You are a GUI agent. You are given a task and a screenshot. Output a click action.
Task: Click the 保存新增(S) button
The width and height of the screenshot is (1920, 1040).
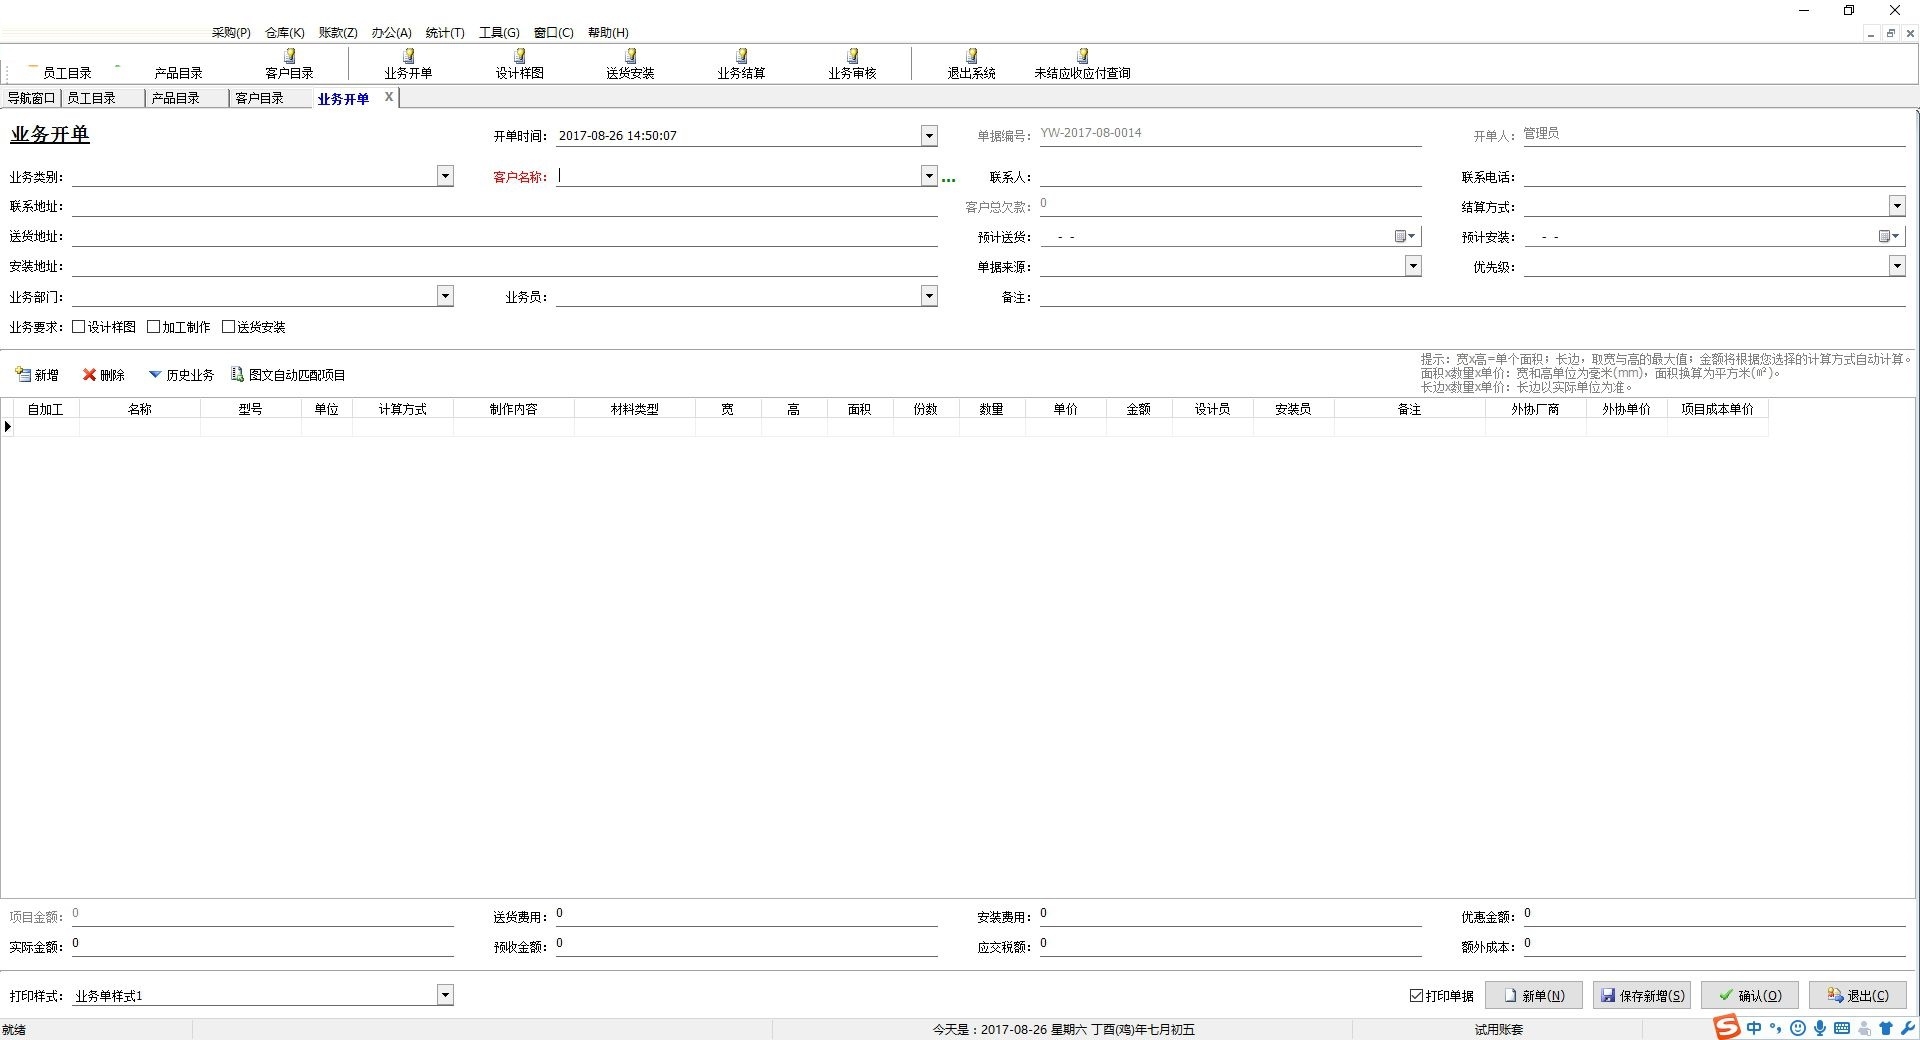click(1642, 996)
